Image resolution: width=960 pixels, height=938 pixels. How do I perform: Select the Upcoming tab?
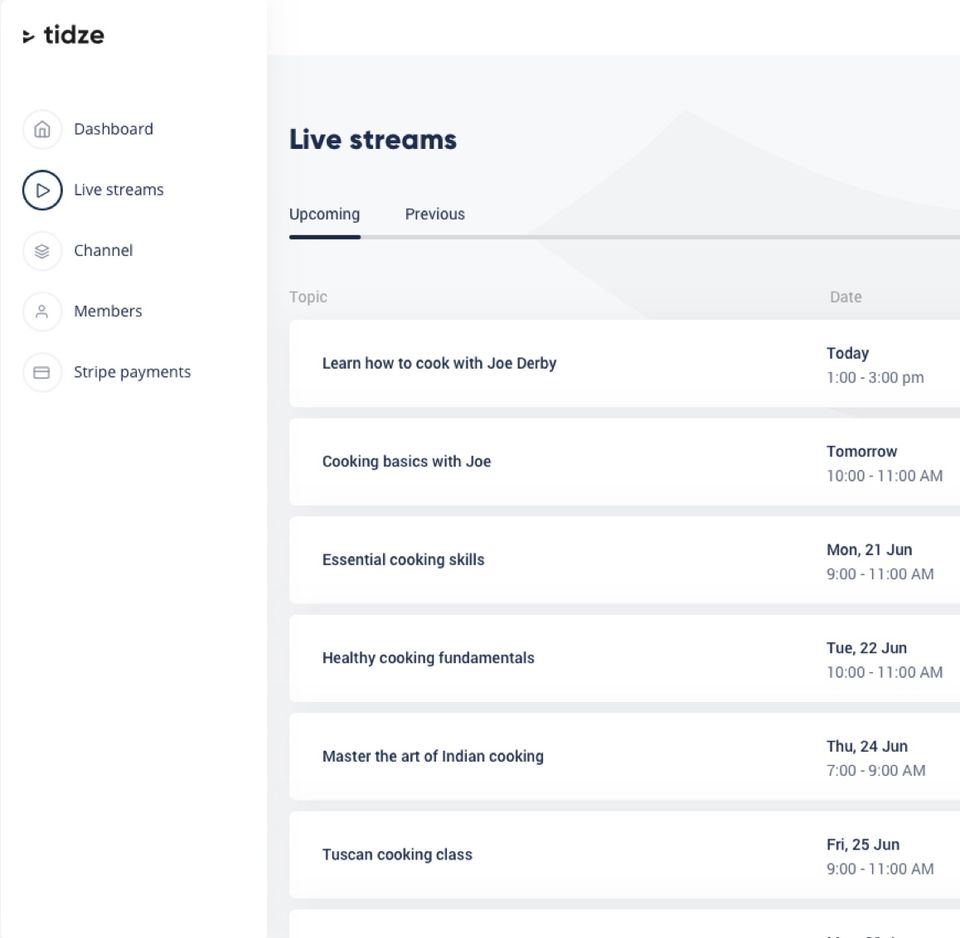tap(324, 214)
